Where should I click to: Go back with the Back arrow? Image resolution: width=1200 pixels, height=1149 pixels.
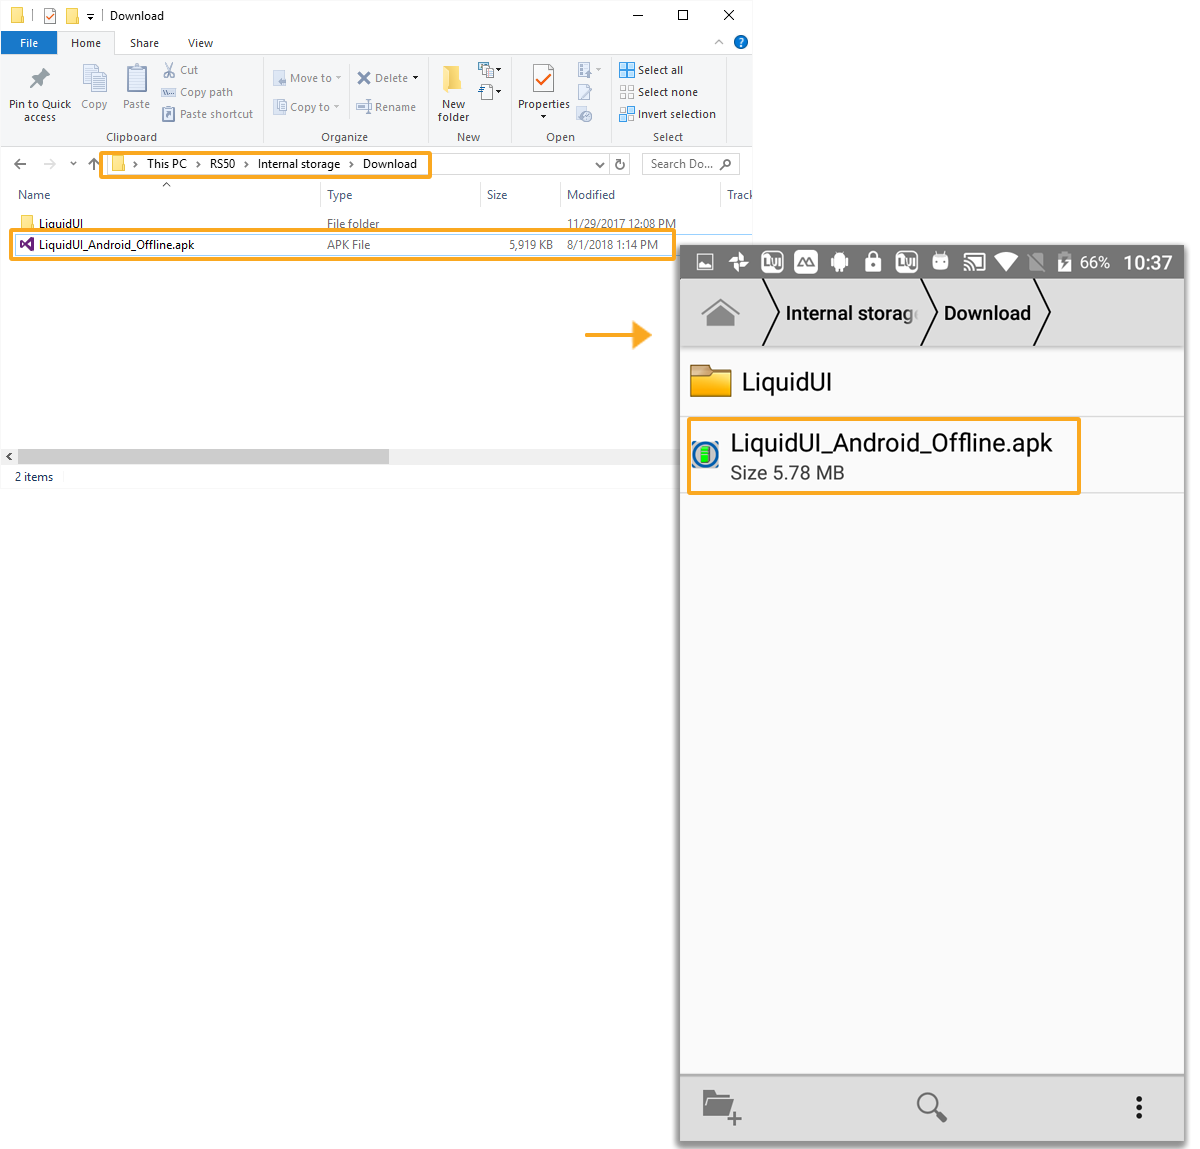pyautogui.click(x=20, y=164)
